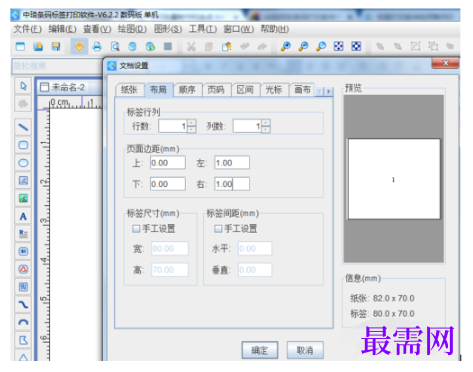Select the curve line tool
The width and height of the screenshot is (473, 372).
tap(23, 305)
